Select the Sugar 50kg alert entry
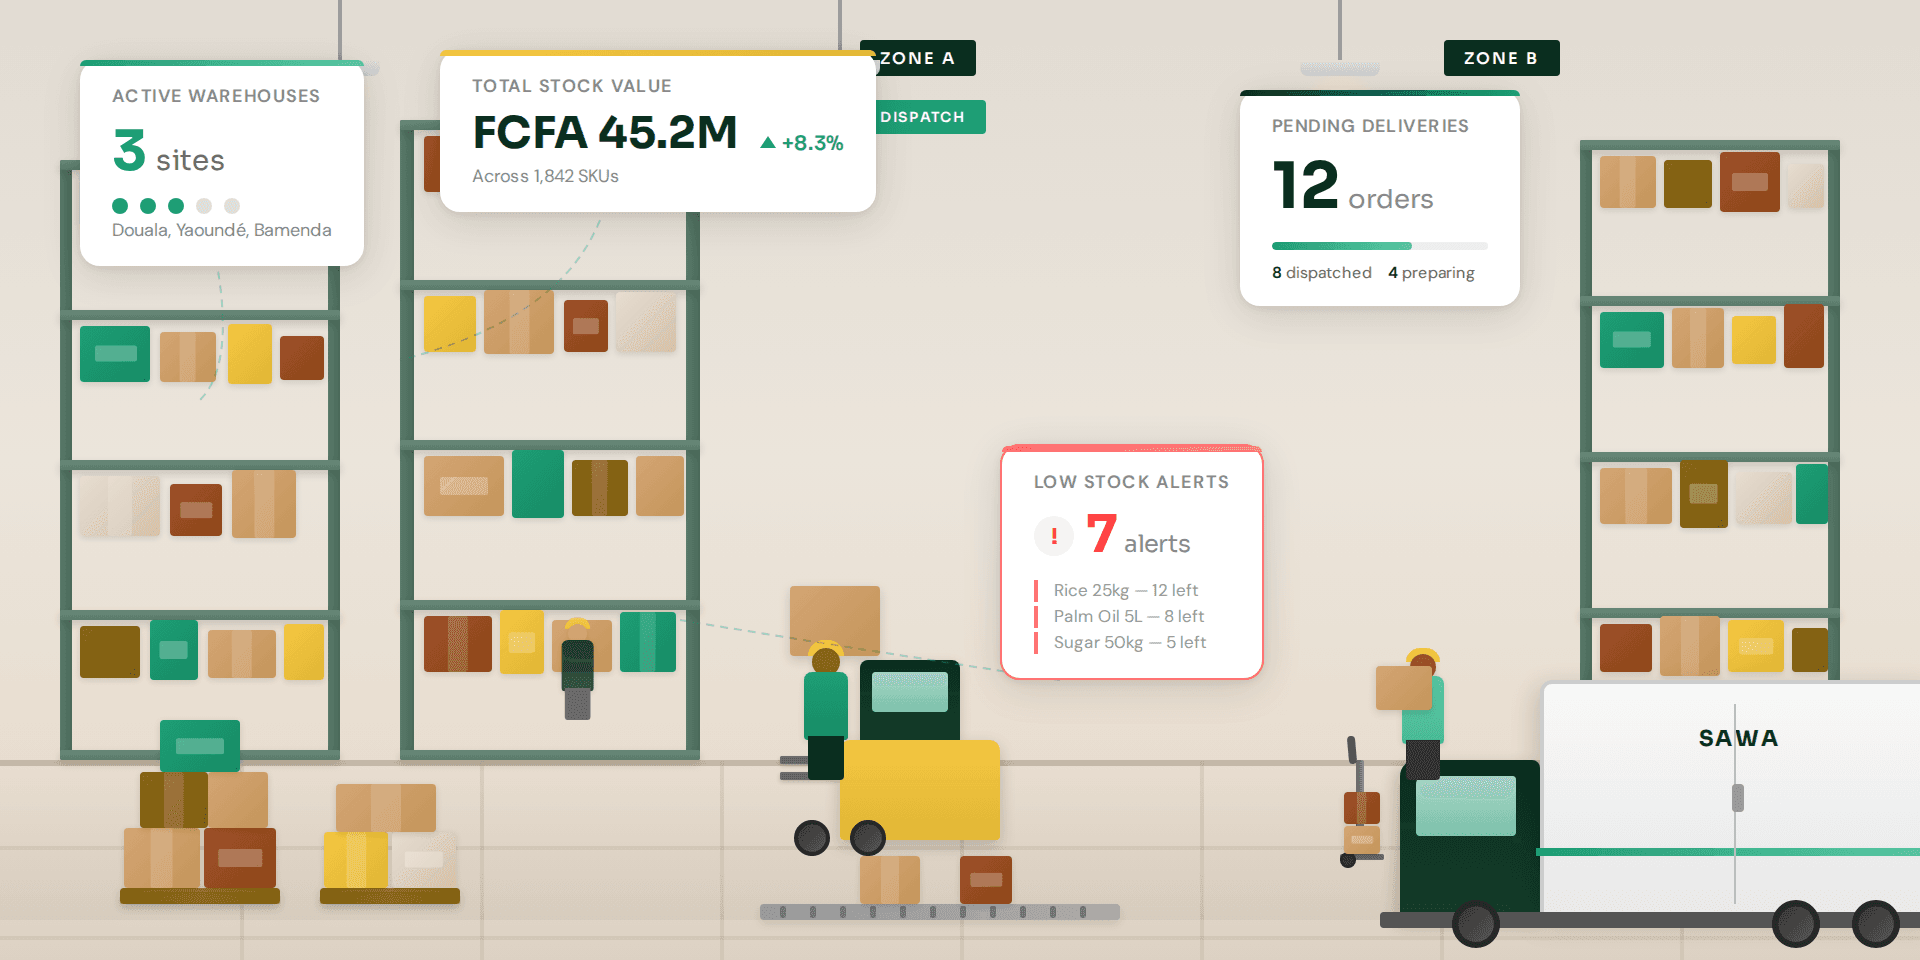1920x960 pixels. coord(1129,642)
